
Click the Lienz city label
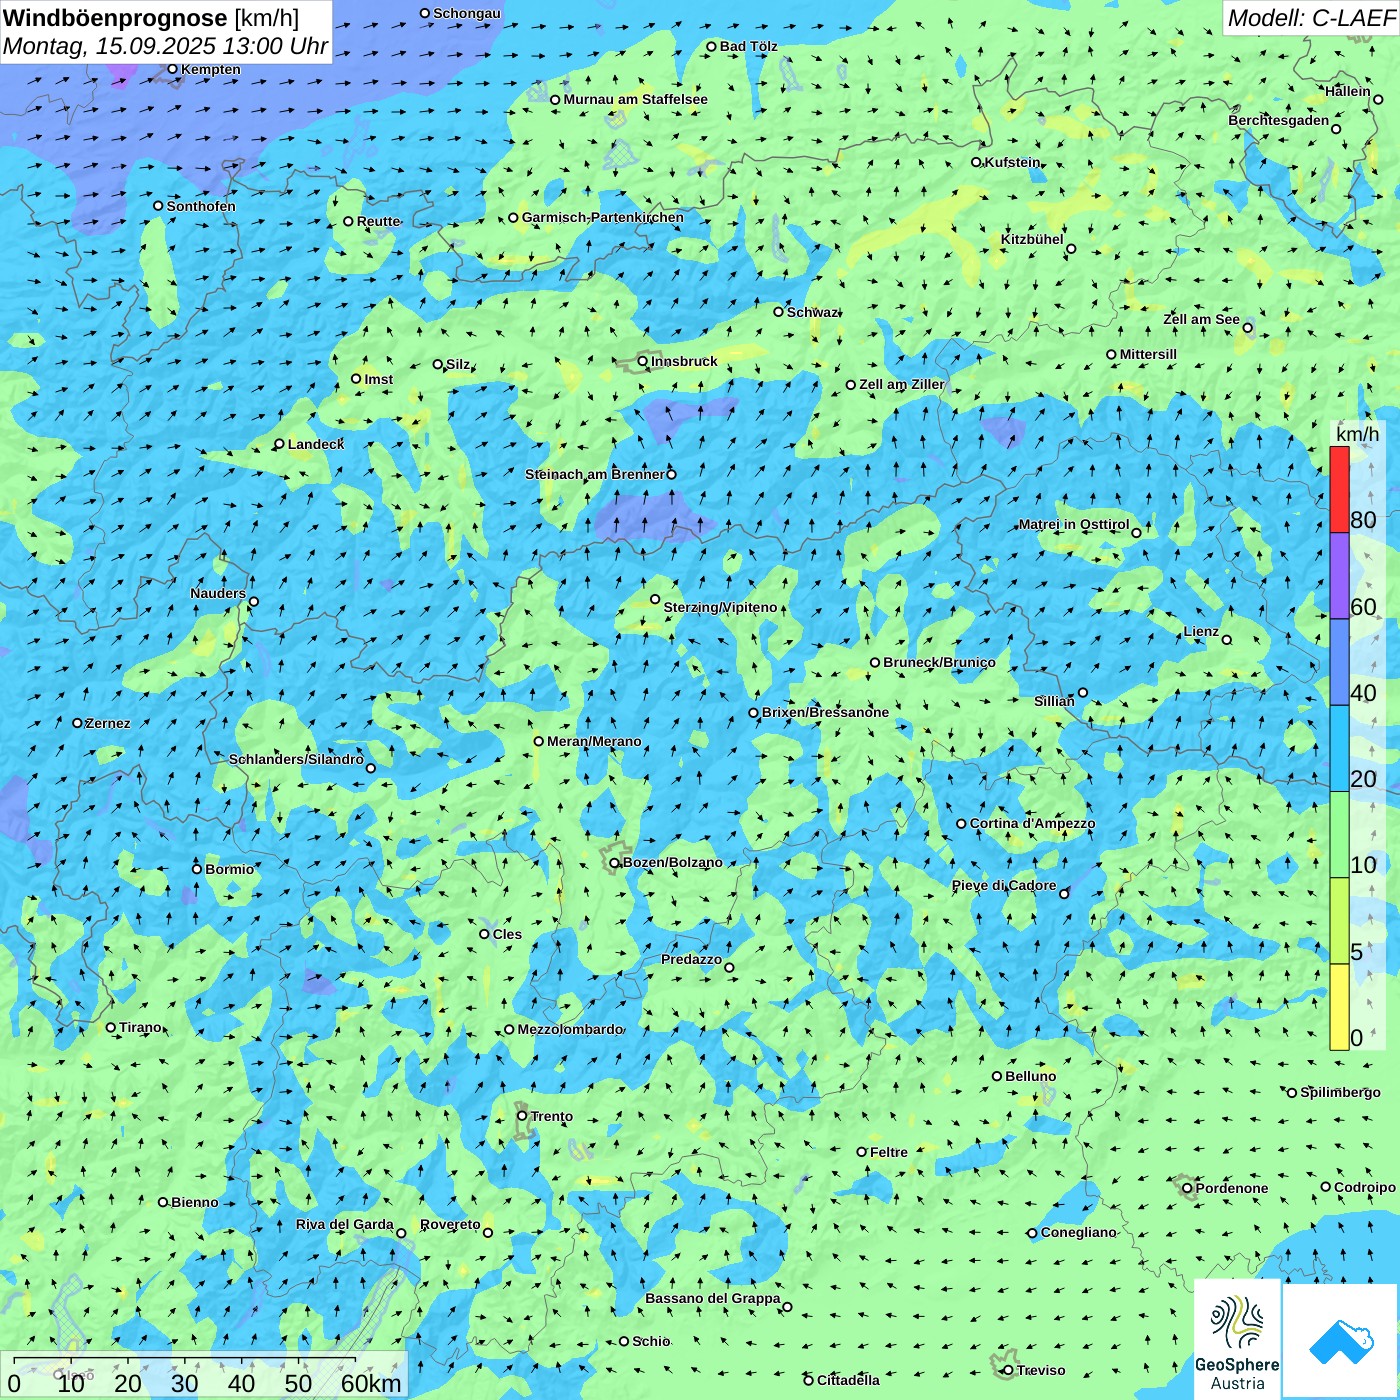pos(1201,631)
